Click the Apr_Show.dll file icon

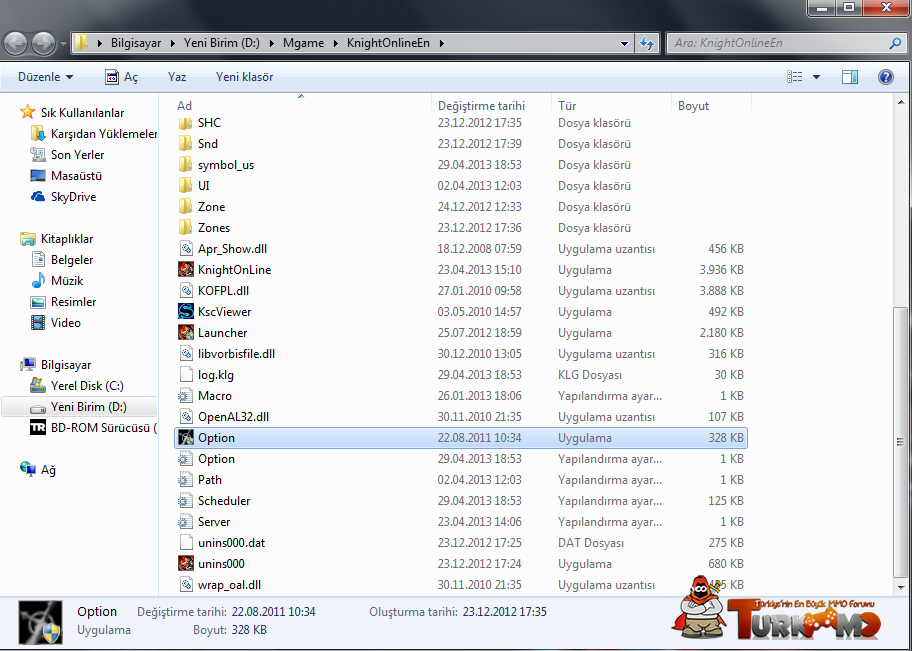(186, 249)
